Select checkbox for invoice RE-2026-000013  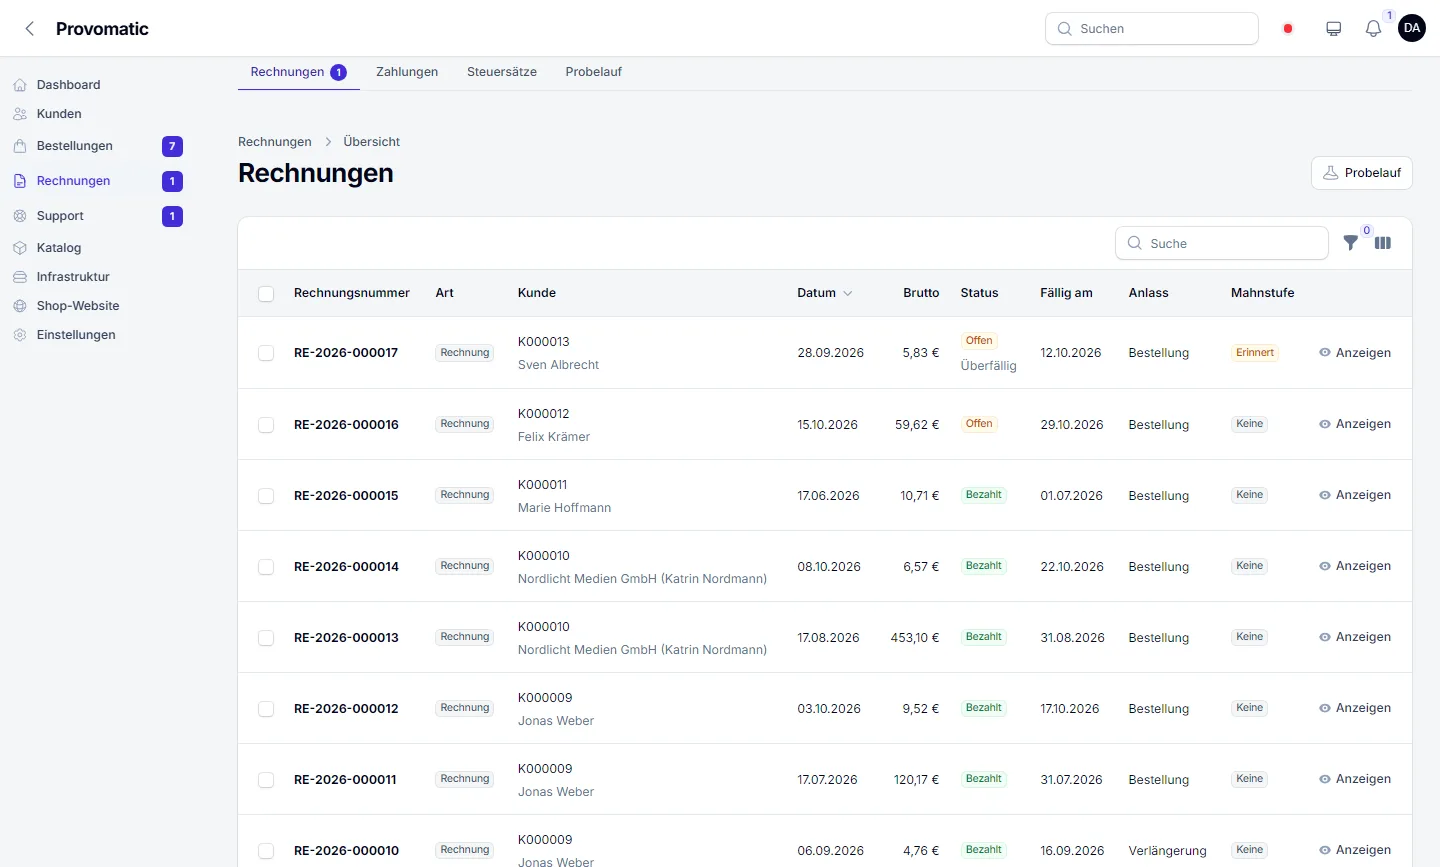click(266, 638)
